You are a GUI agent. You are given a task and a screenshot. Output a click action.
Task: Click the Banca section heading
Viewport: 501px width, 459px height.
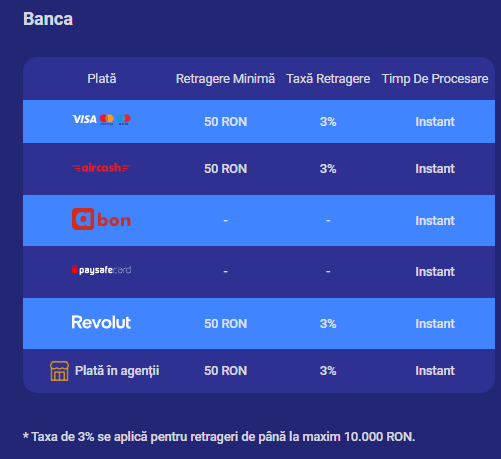pyautogui.click(x=48, y=19)
